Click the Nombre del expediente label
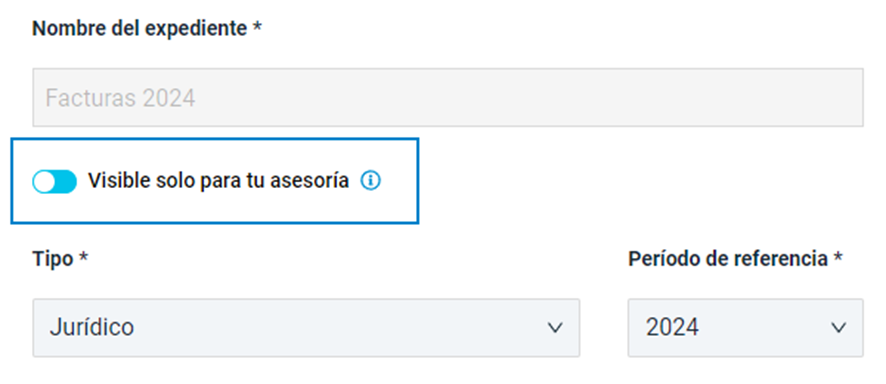 click(x=140, y=28)
